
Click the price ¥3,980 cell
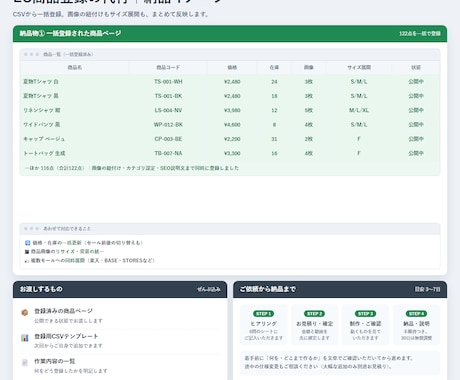pyautogui.click(x=232, y=110)
